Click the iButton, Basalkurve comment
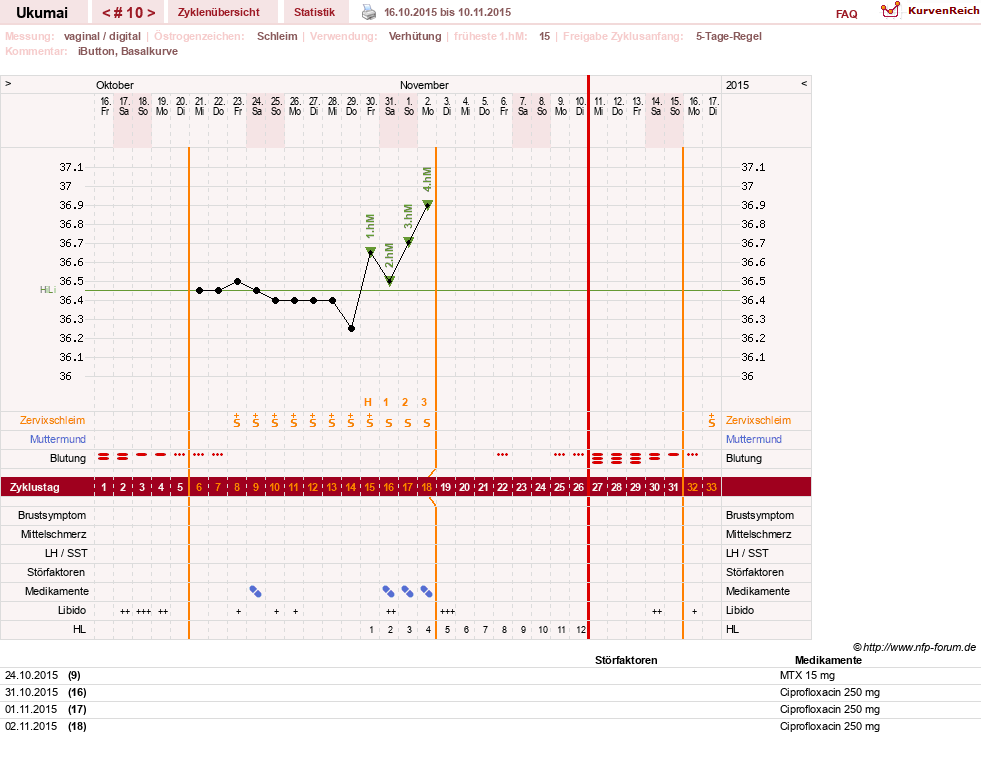 [128, 51]
